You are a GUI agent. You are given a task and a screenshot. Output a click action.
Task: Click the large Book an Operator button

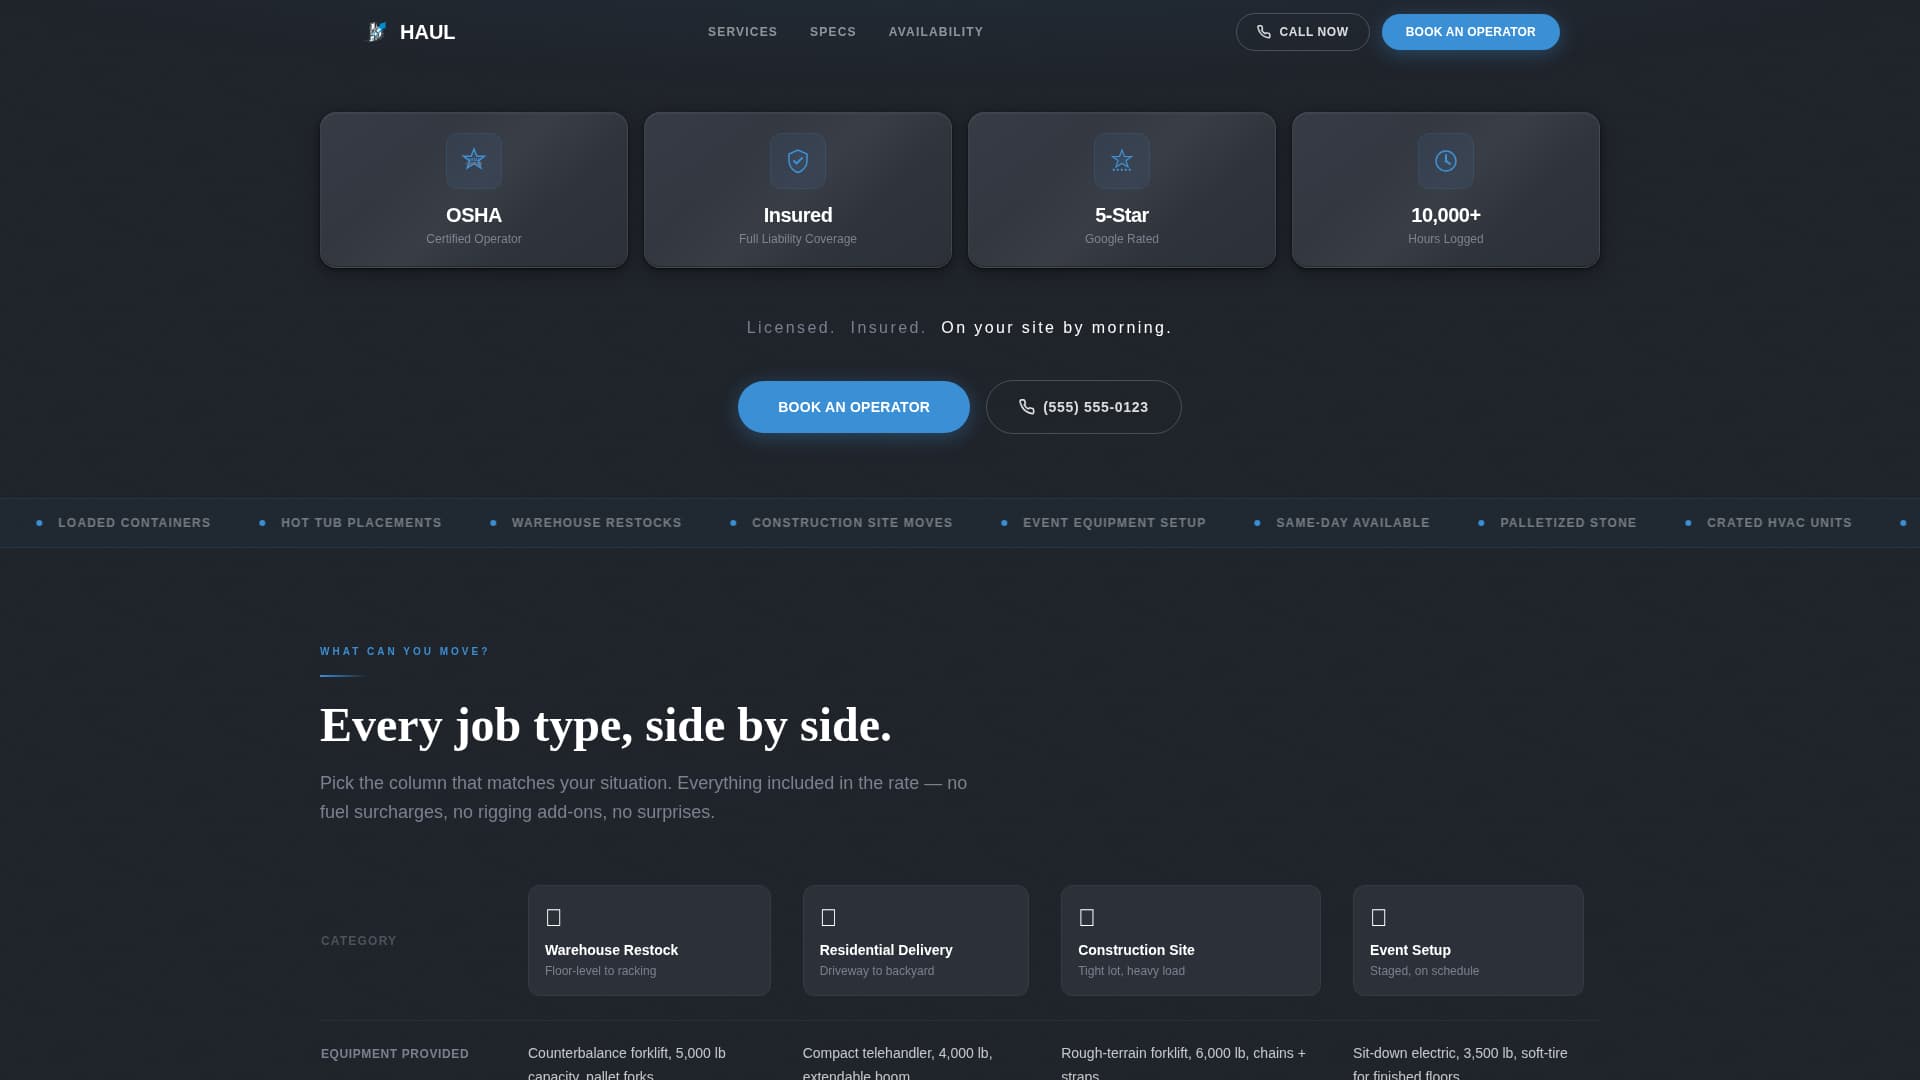854,407
